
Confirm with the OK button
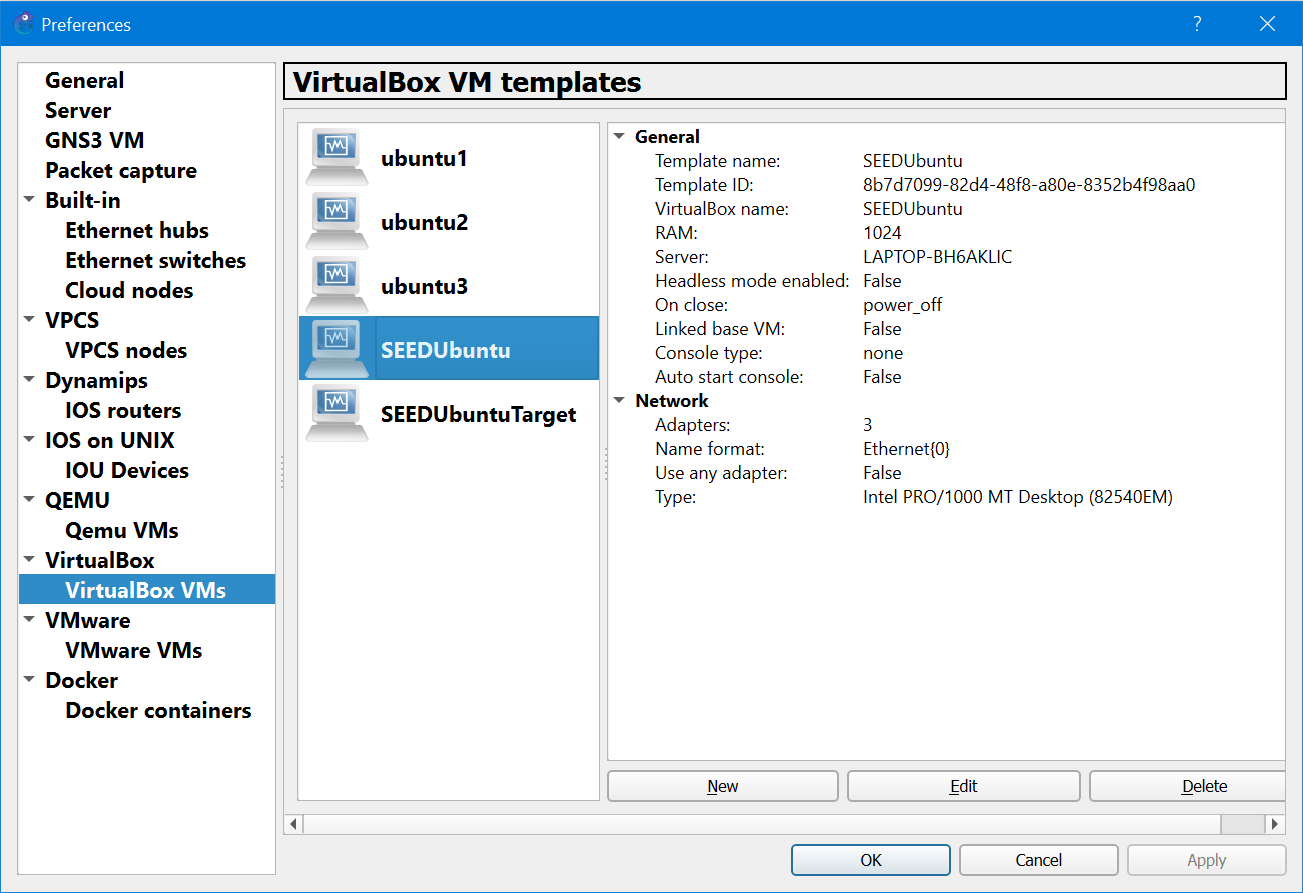(871, 860)
